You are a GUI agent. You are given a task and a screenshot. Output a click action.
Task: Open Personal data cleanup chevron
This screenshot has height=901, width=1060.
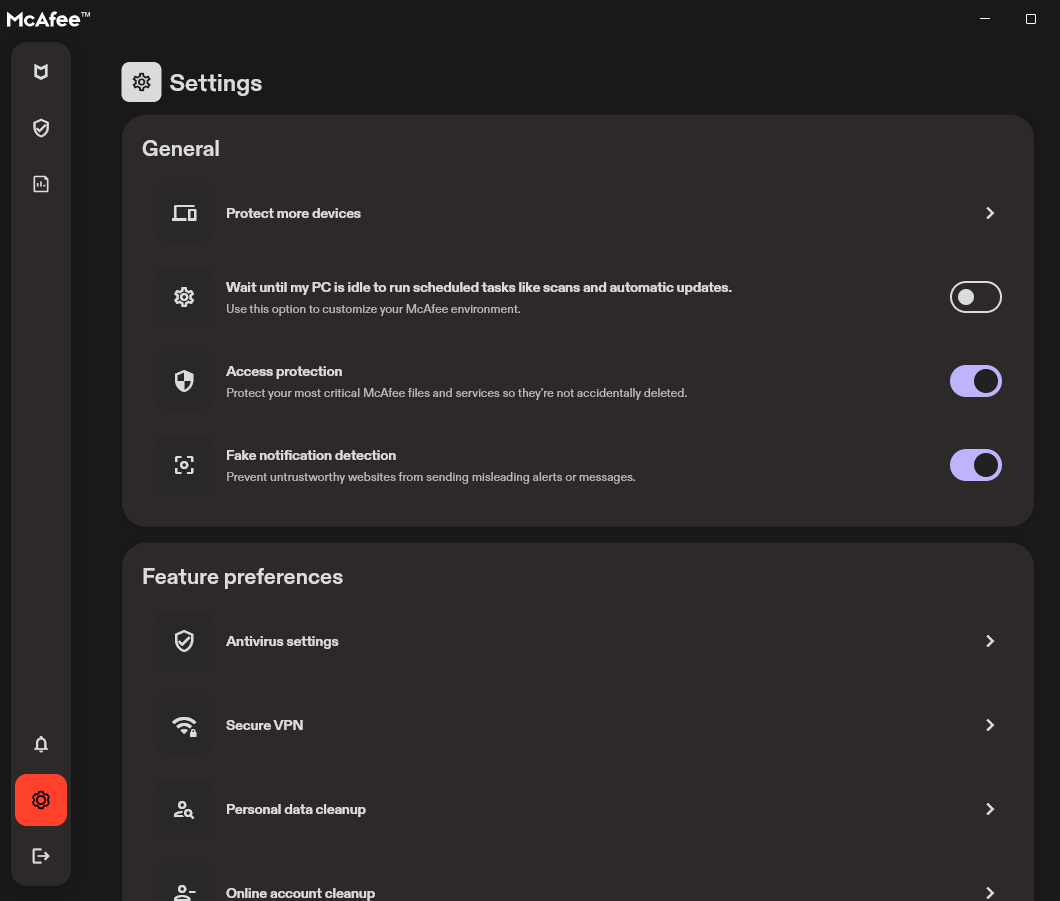[x=990, y=809]
